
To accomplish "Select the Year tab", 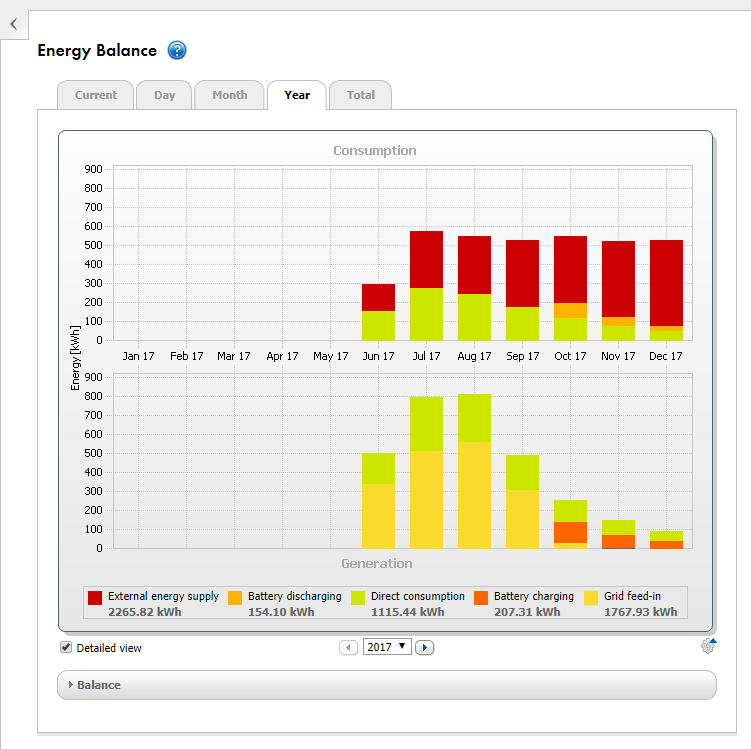I will coord(297,95).
